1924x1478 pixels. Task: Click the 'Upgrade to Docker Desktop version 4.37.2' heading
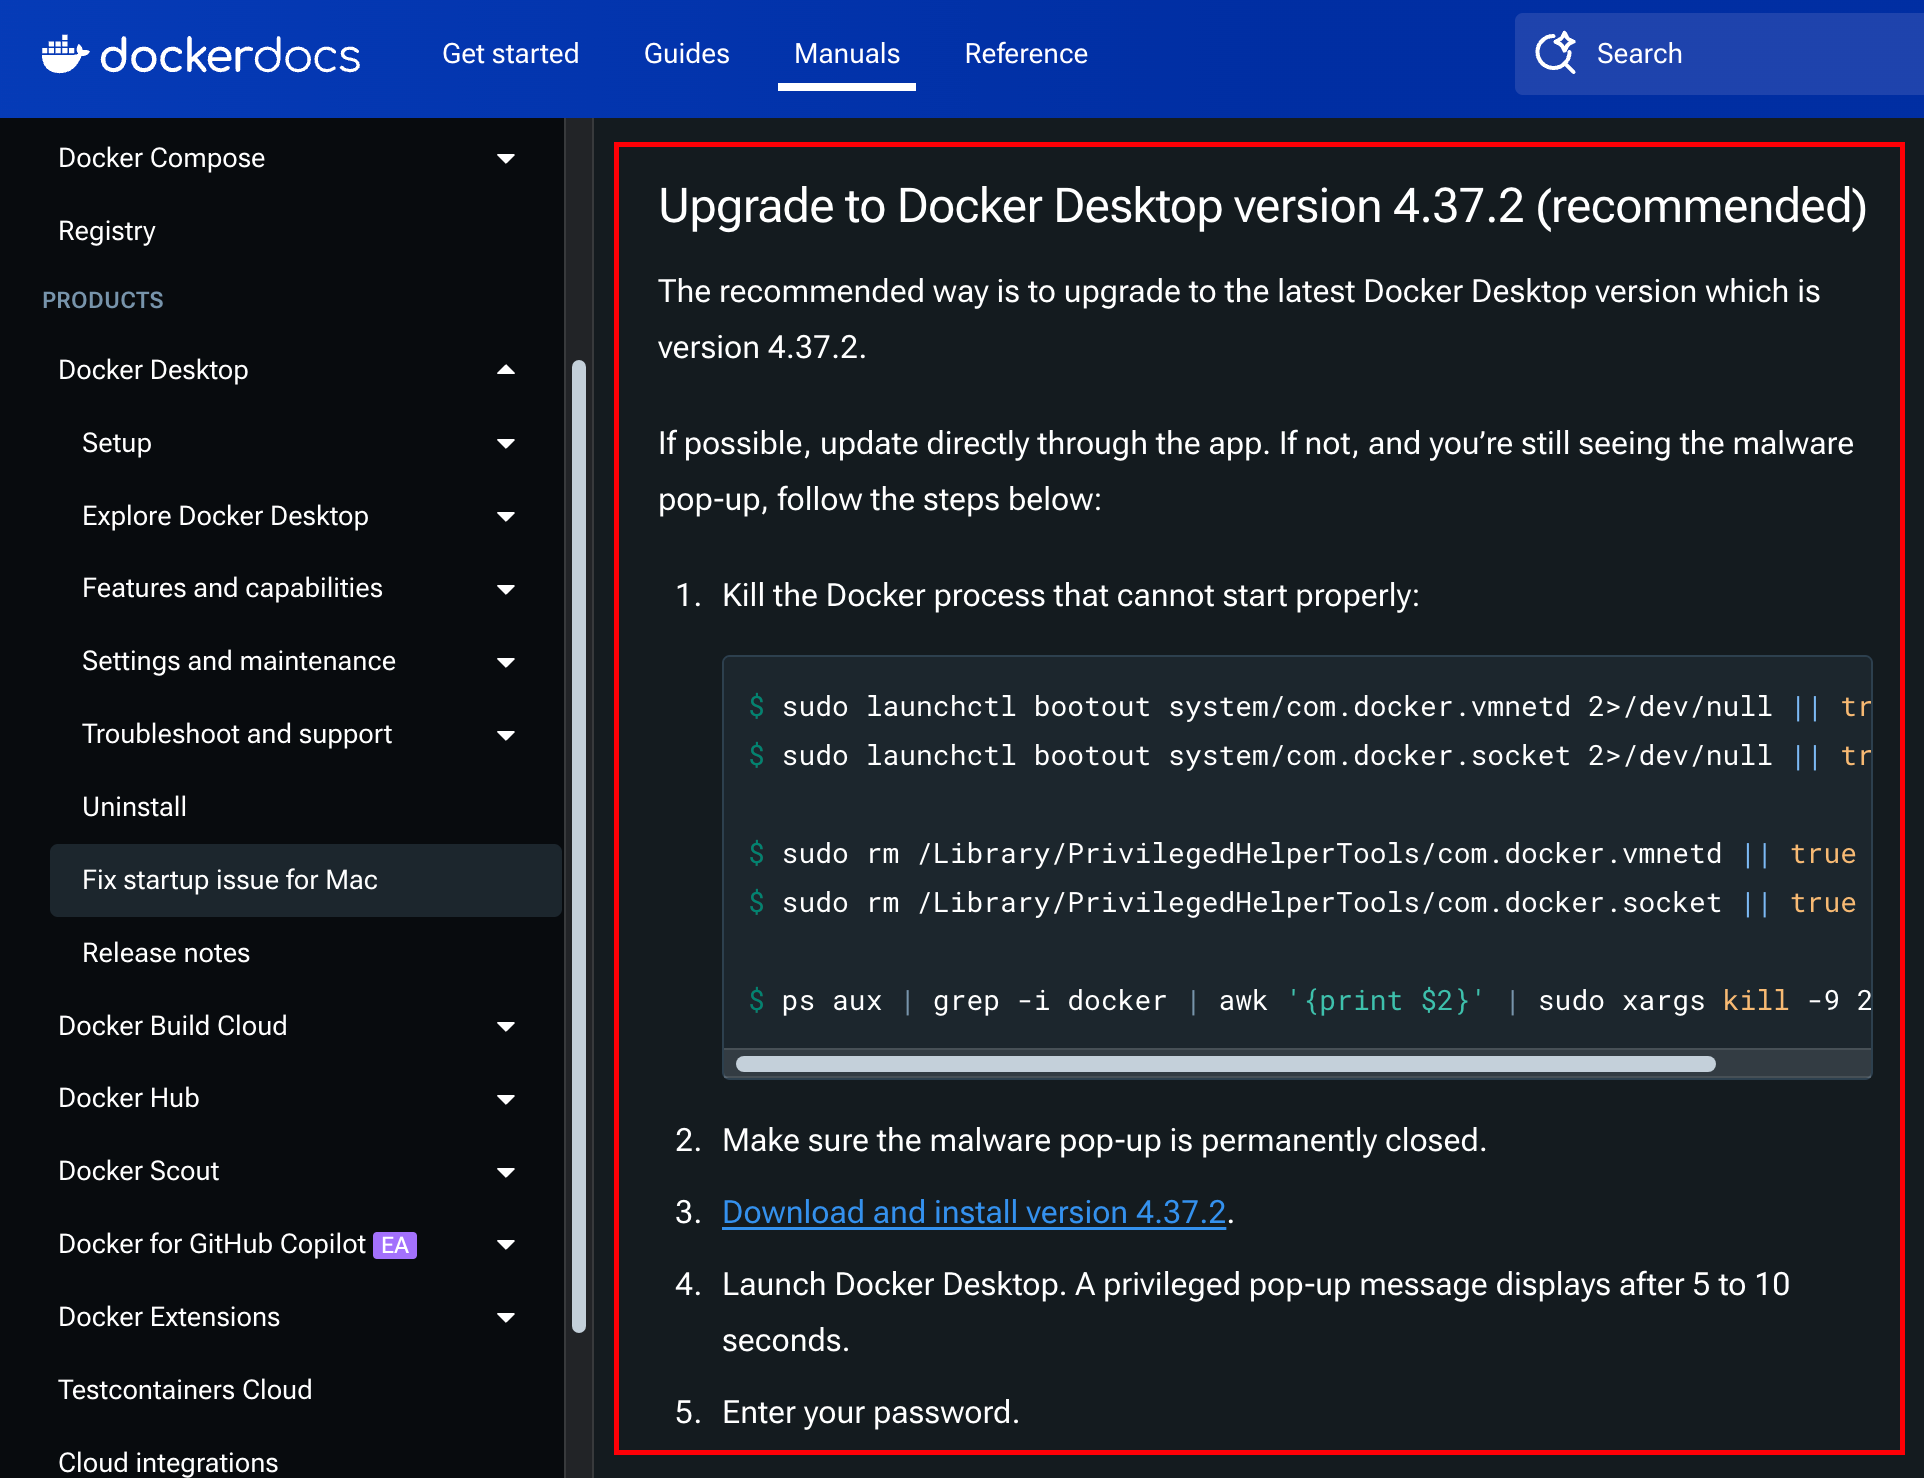[1262, 206]
